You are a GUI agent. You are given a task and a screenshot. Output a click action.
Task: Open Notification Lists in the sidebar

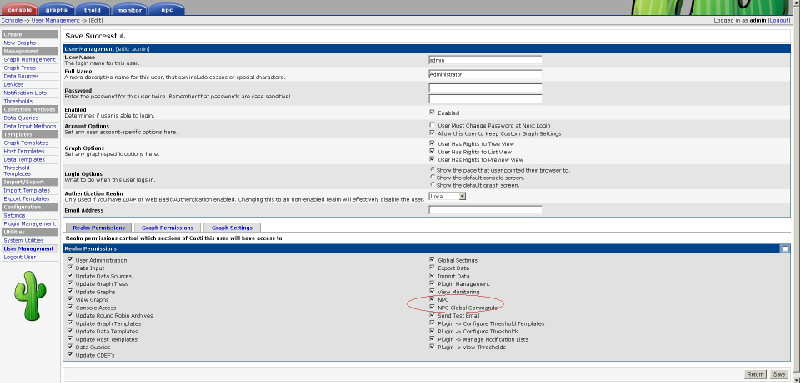[x=25, y=93]
